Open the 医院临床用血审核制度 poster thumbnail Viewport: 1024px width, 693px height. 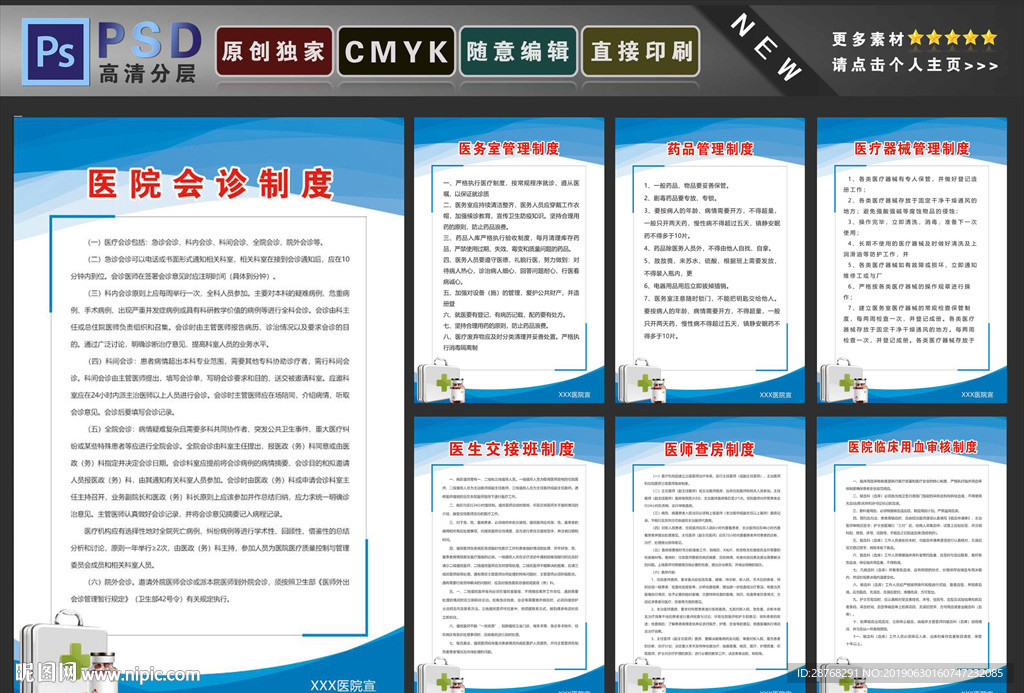(912, 555)
